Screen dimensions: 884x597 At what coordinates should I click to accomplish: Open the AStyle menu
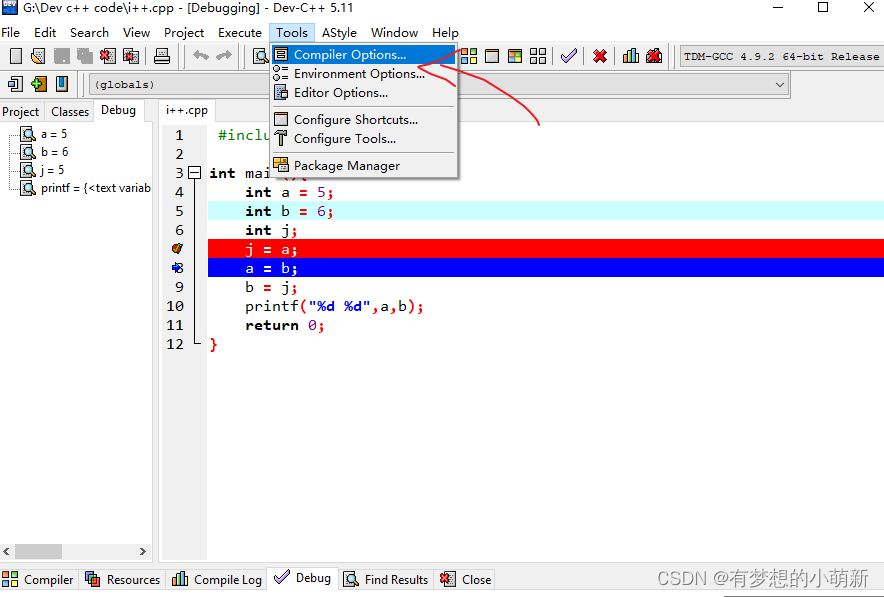(339, 33)
